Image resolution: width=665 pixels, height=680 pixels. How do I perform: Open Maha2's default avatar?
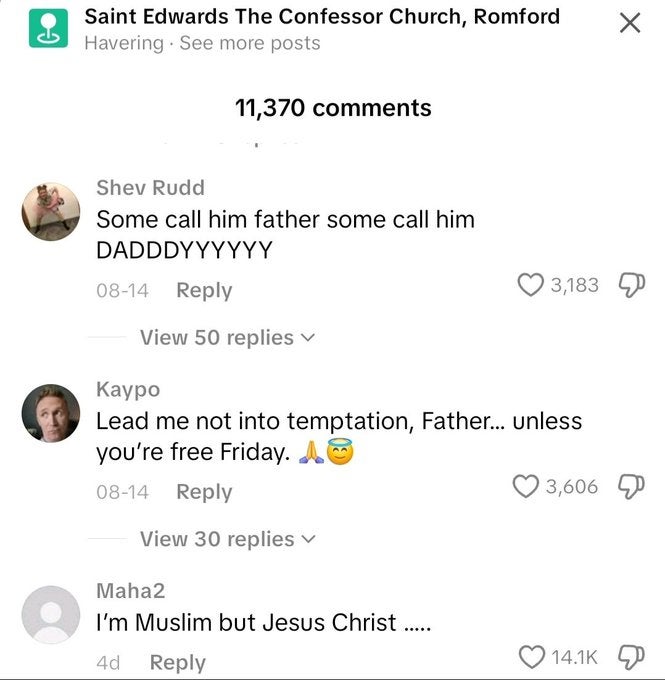click(51, 613)
